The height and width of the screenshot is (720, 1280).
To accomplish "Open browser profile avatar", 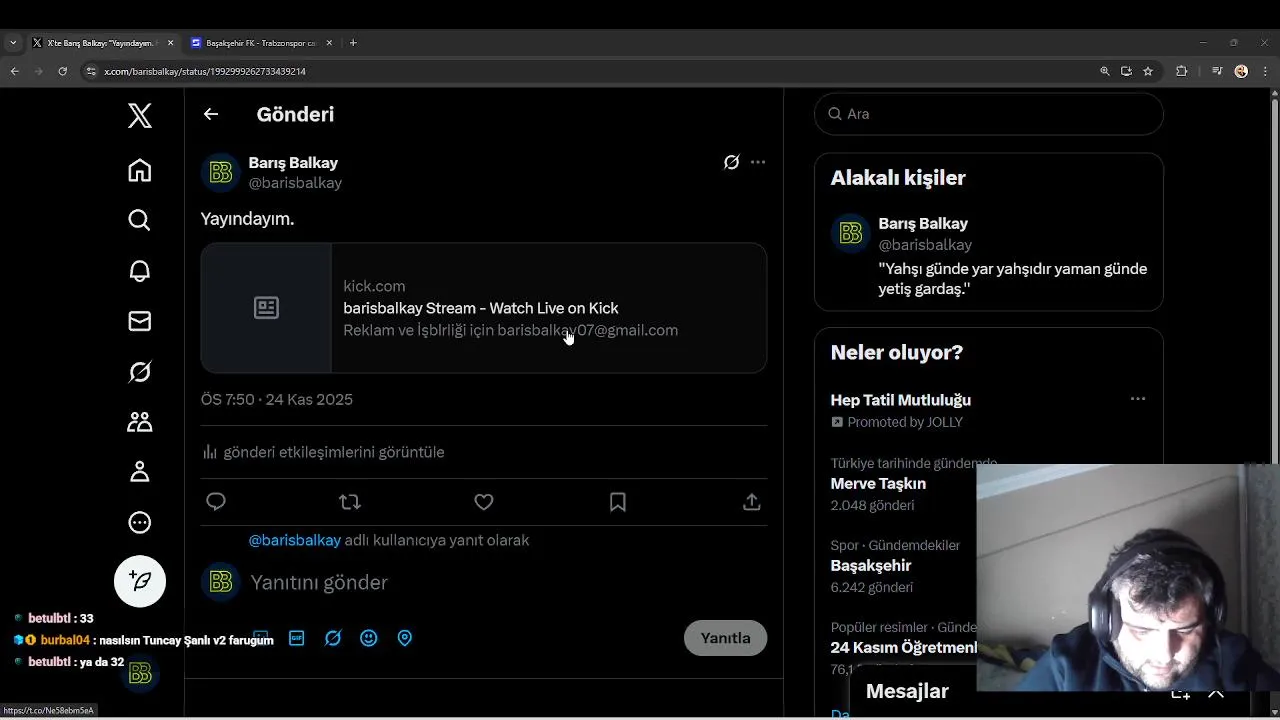I will click(1241, 71).
